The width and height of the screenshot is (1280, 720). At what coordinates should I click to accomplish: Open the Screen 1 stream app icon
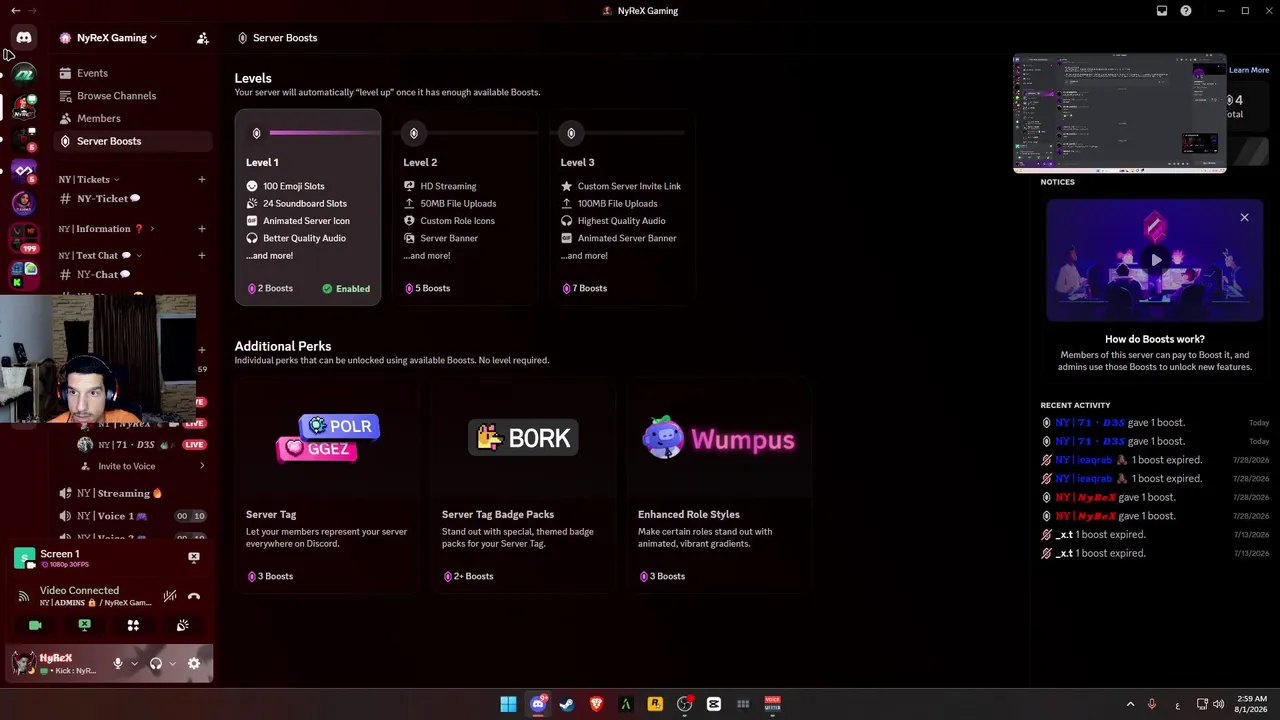coord(24,558)
